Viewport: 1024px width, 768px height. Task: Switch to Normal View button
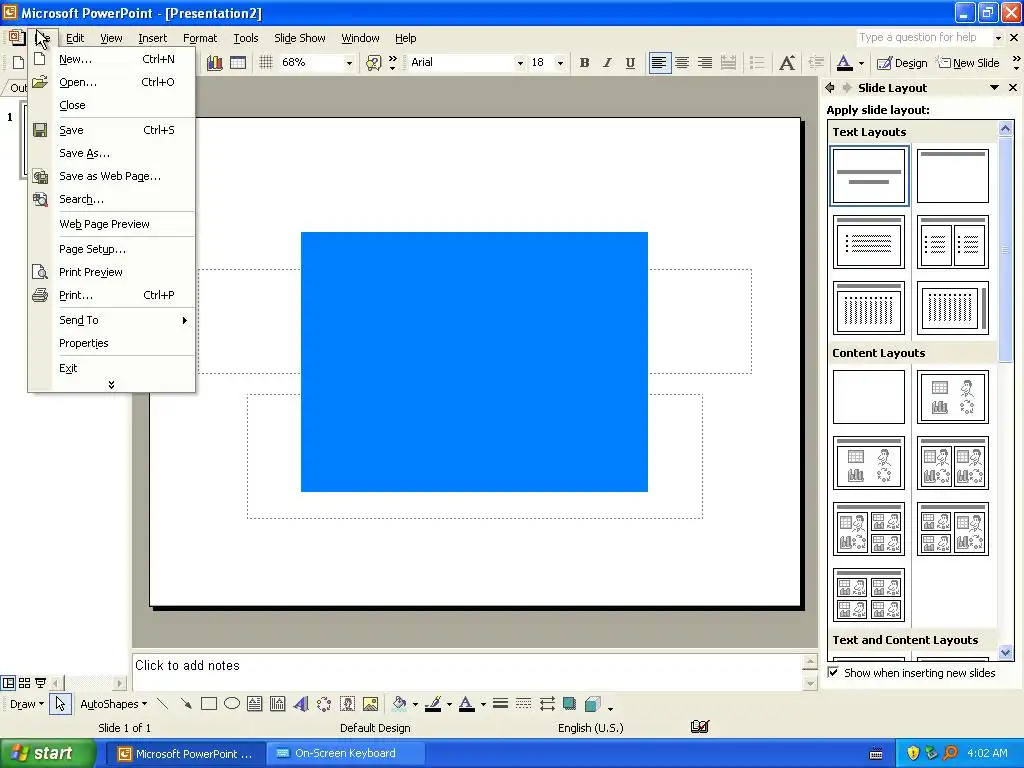click(8, 683)
